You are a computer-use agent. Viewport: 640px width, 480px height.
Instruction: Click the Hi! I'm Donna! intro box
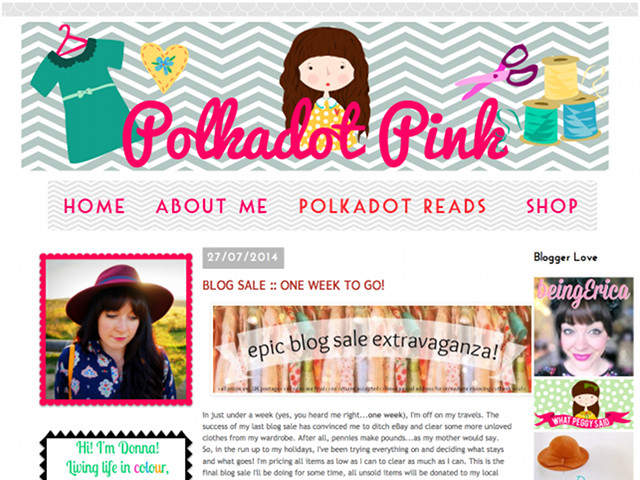(x=116, y=456)
